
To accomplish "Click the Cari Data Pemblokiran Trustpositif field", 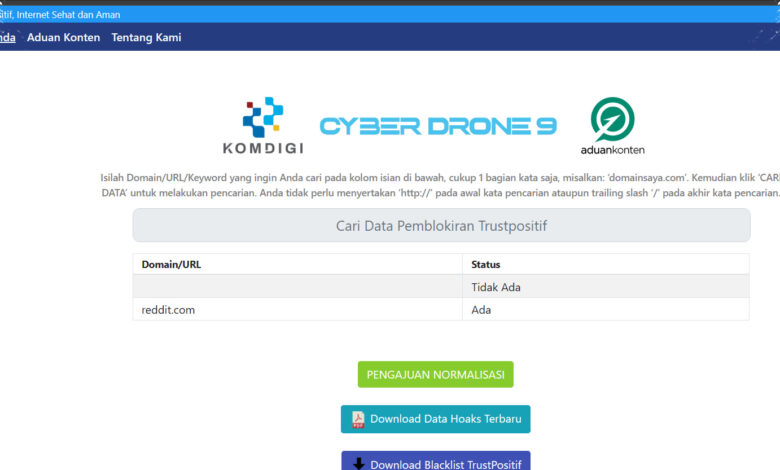I will click(441, 225).
